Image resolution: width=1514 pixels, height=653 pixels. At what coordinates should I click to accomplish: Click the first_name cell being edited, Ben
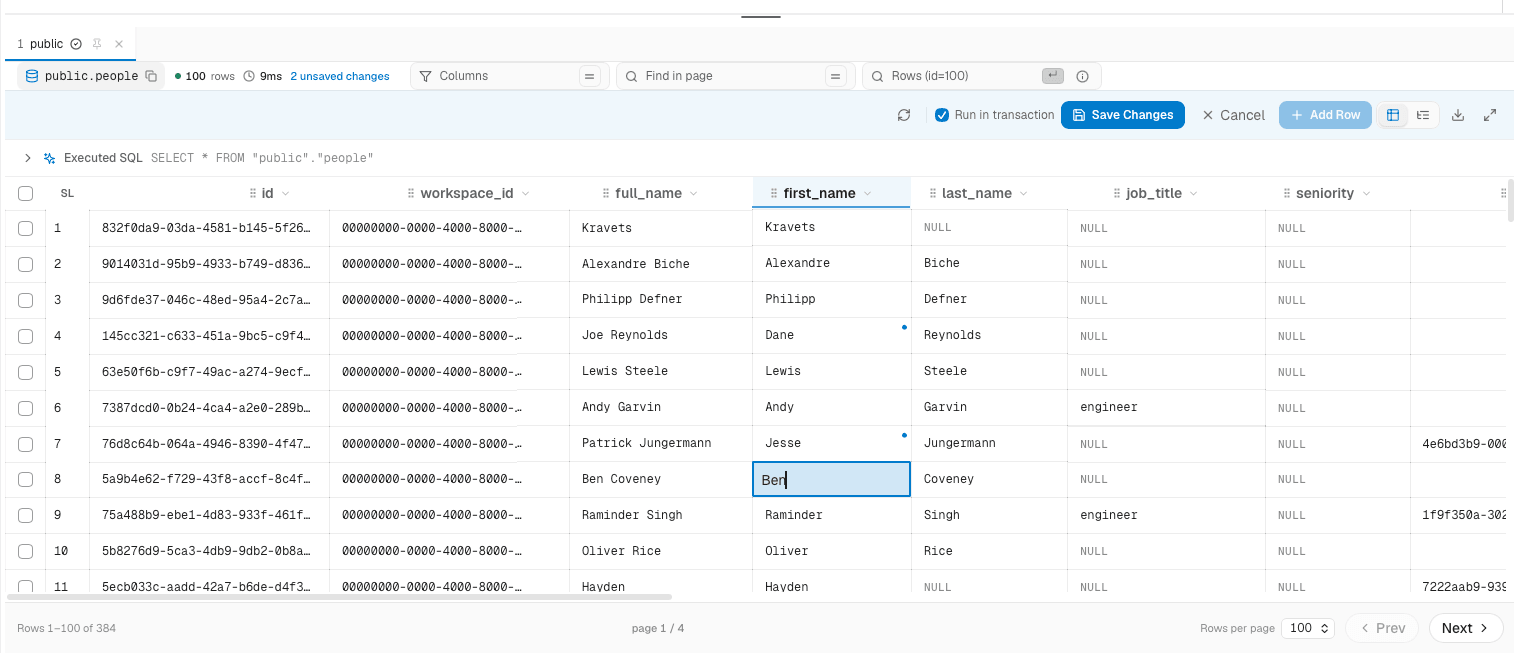tap(831, 480)
